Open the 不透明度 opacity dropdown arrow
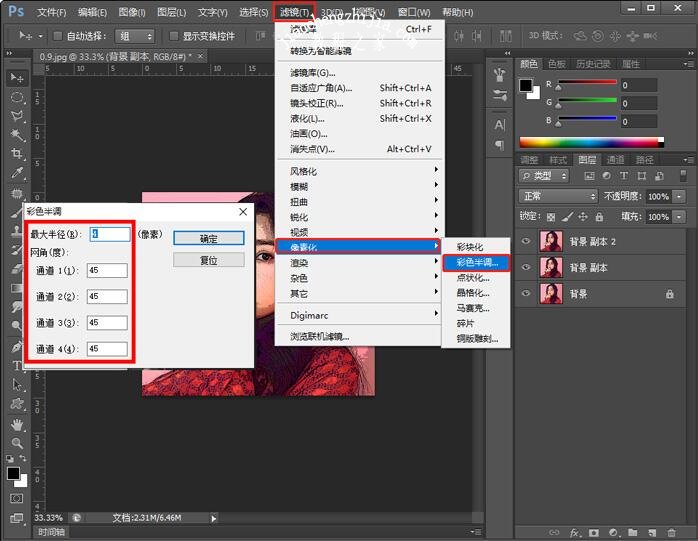698x541 pixels. tap(679, 197)
